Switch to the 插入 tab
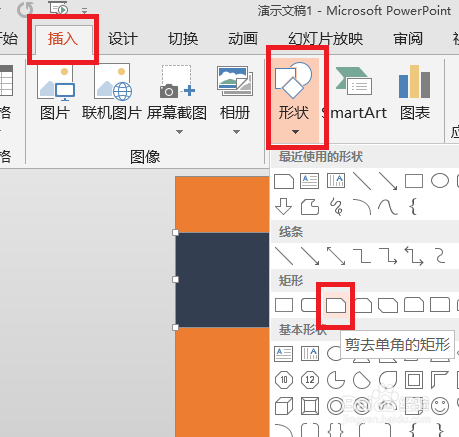Screen dimensions: 459x437 click(63, 39)
